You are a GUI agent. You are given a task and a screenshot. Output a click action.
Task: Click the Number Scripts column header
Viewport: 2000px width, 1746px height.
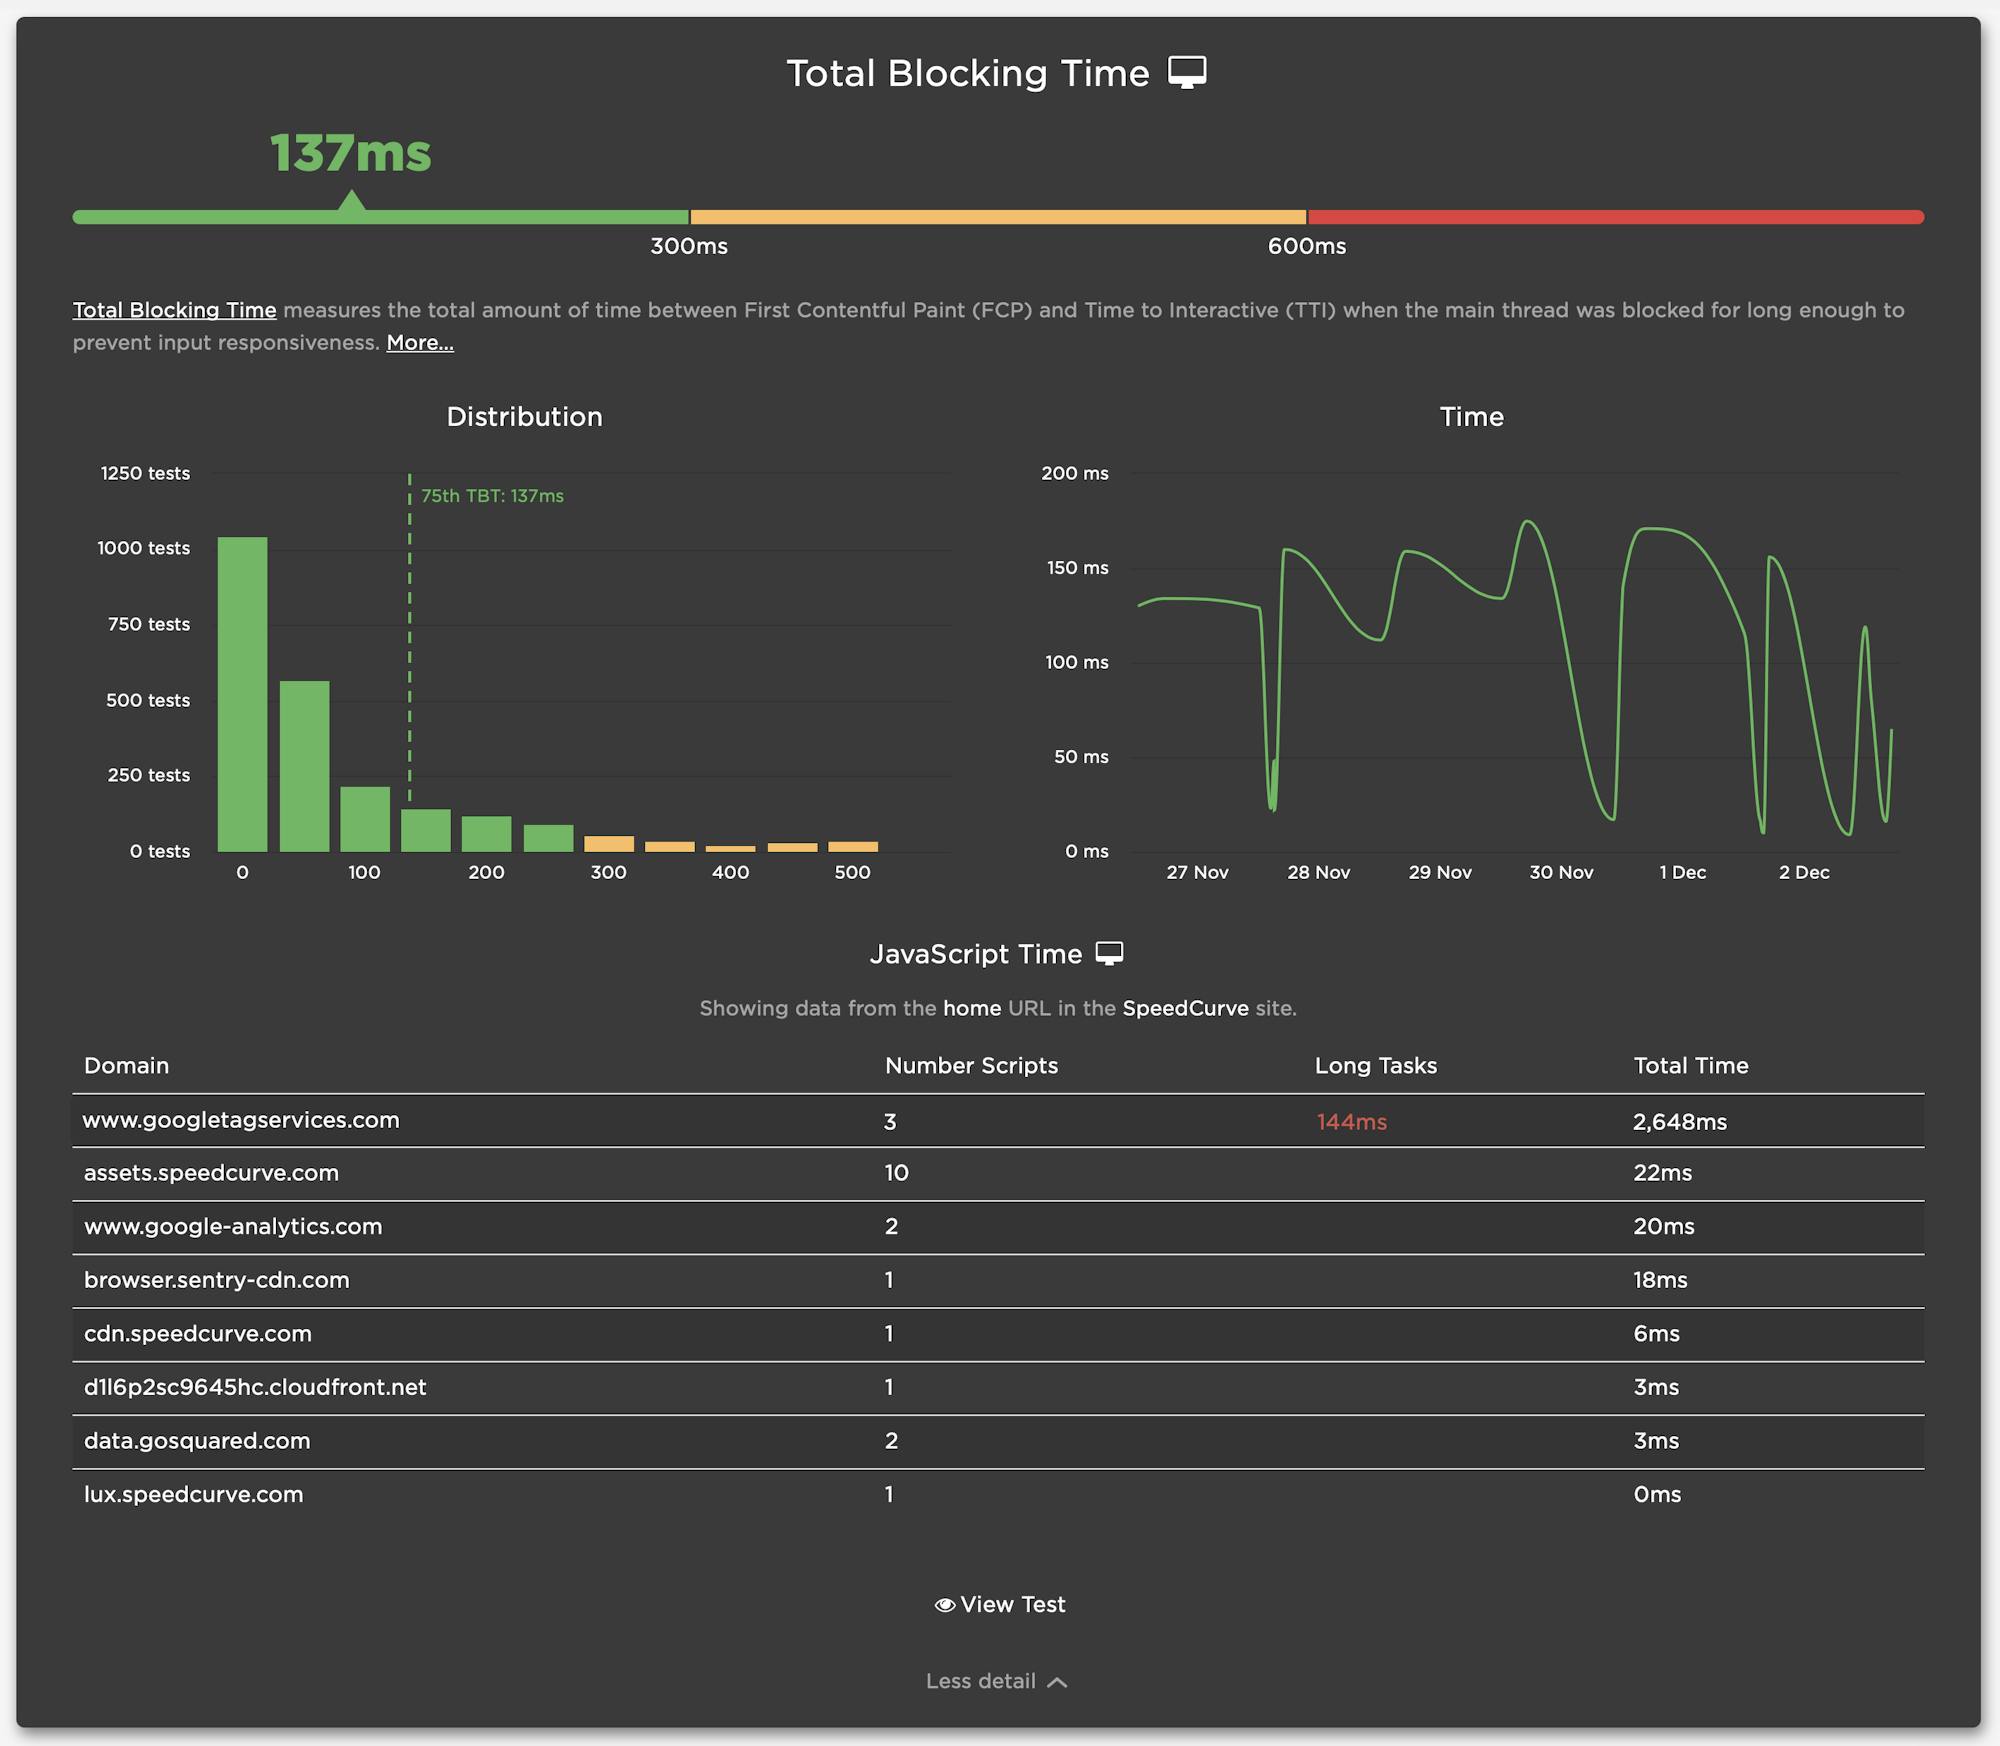point(971,1065)
